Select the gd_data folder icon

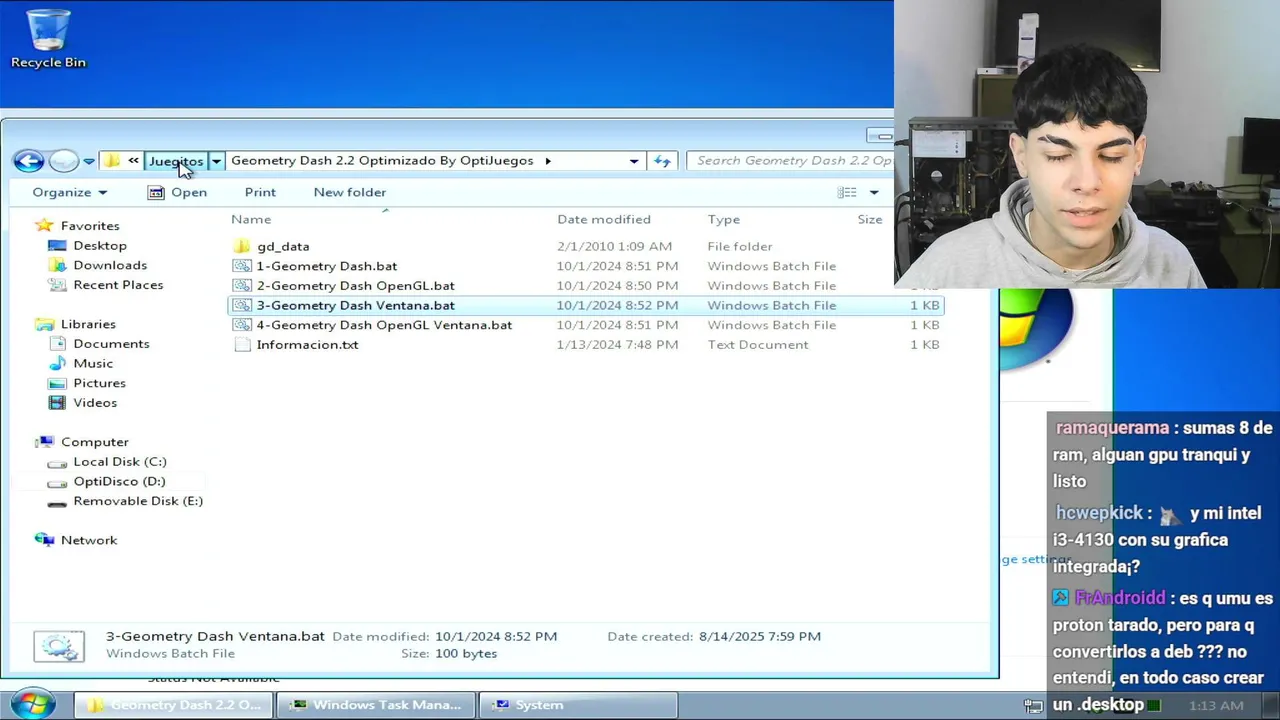point(241,246)
